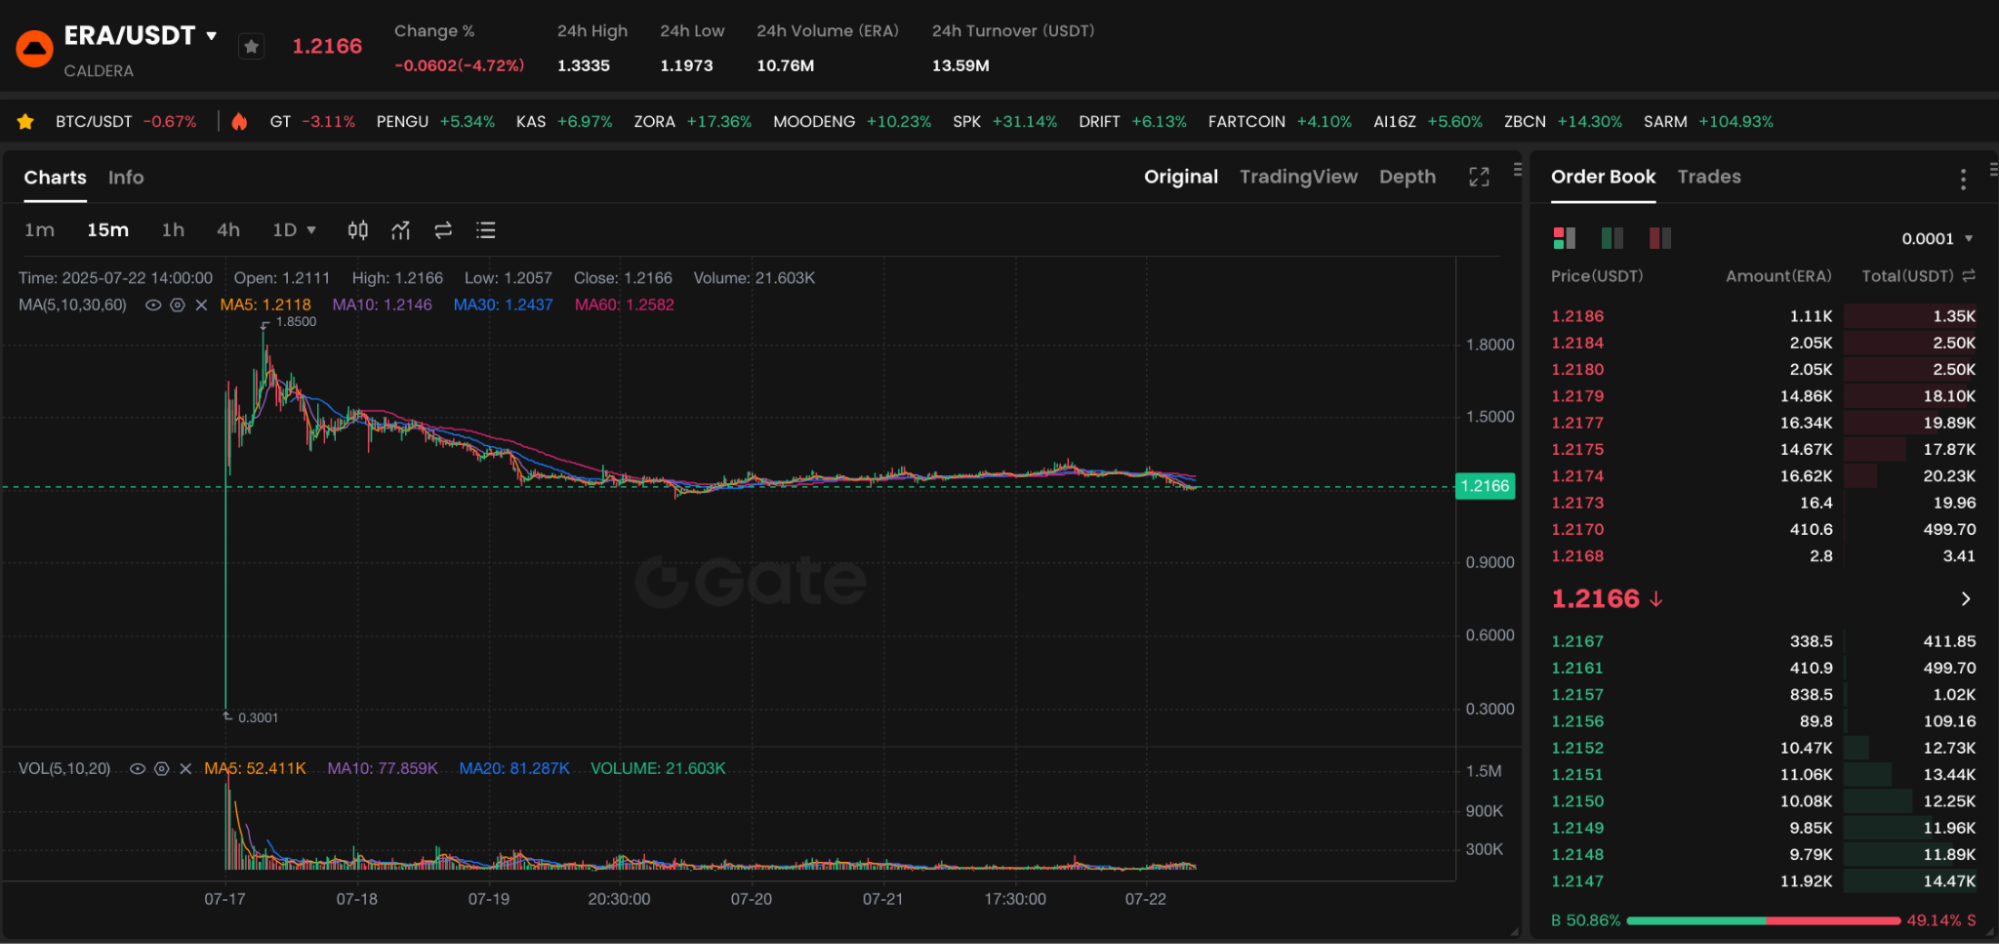This screenshot has width=1999, height=944.
Task: Open the Order Book tab
Action: [x=1603, y=177]
